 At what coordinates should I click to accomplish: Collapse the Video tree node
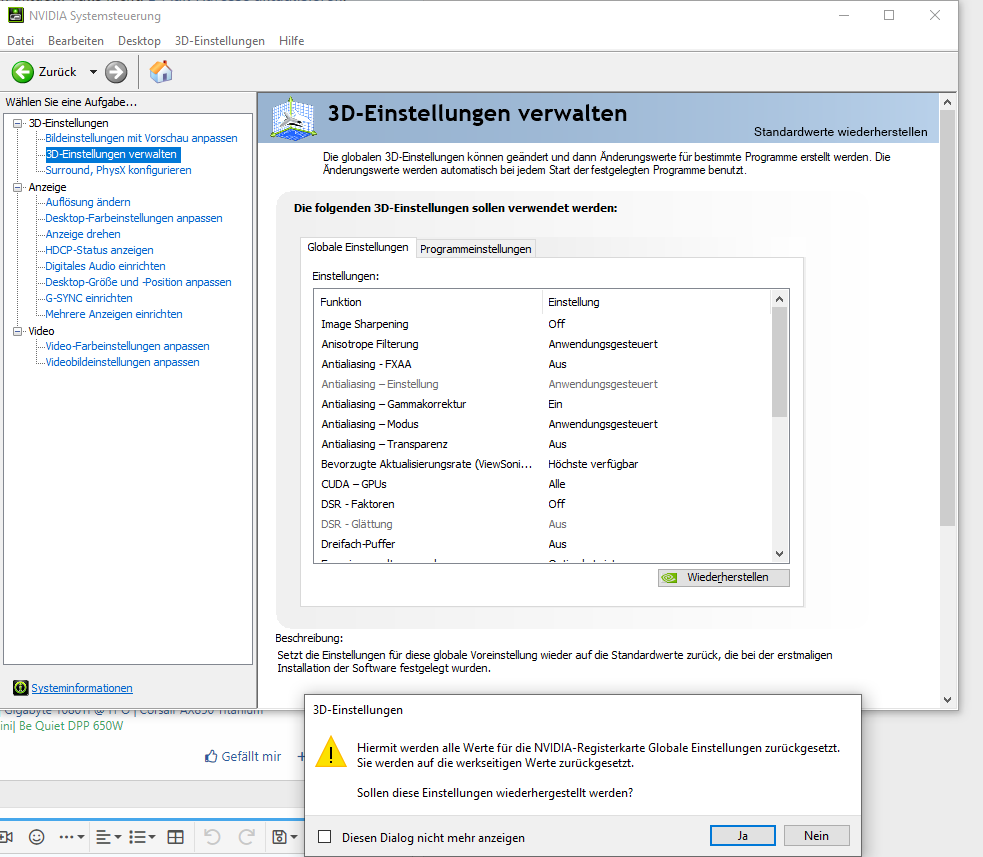click(18, 331)
